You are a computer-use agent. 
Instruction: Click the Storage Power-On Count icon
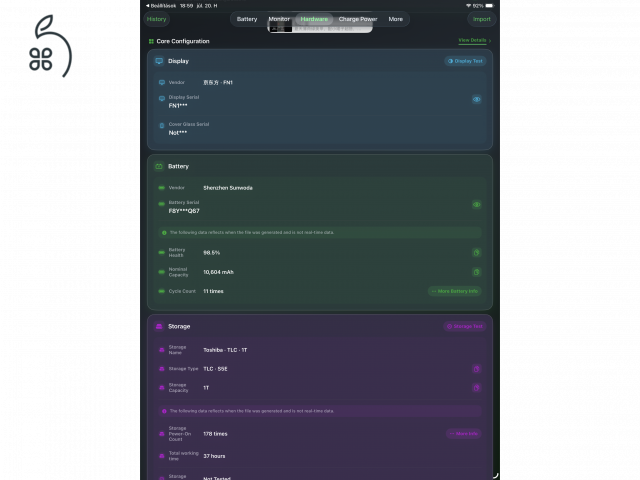[x=162, y=434]
